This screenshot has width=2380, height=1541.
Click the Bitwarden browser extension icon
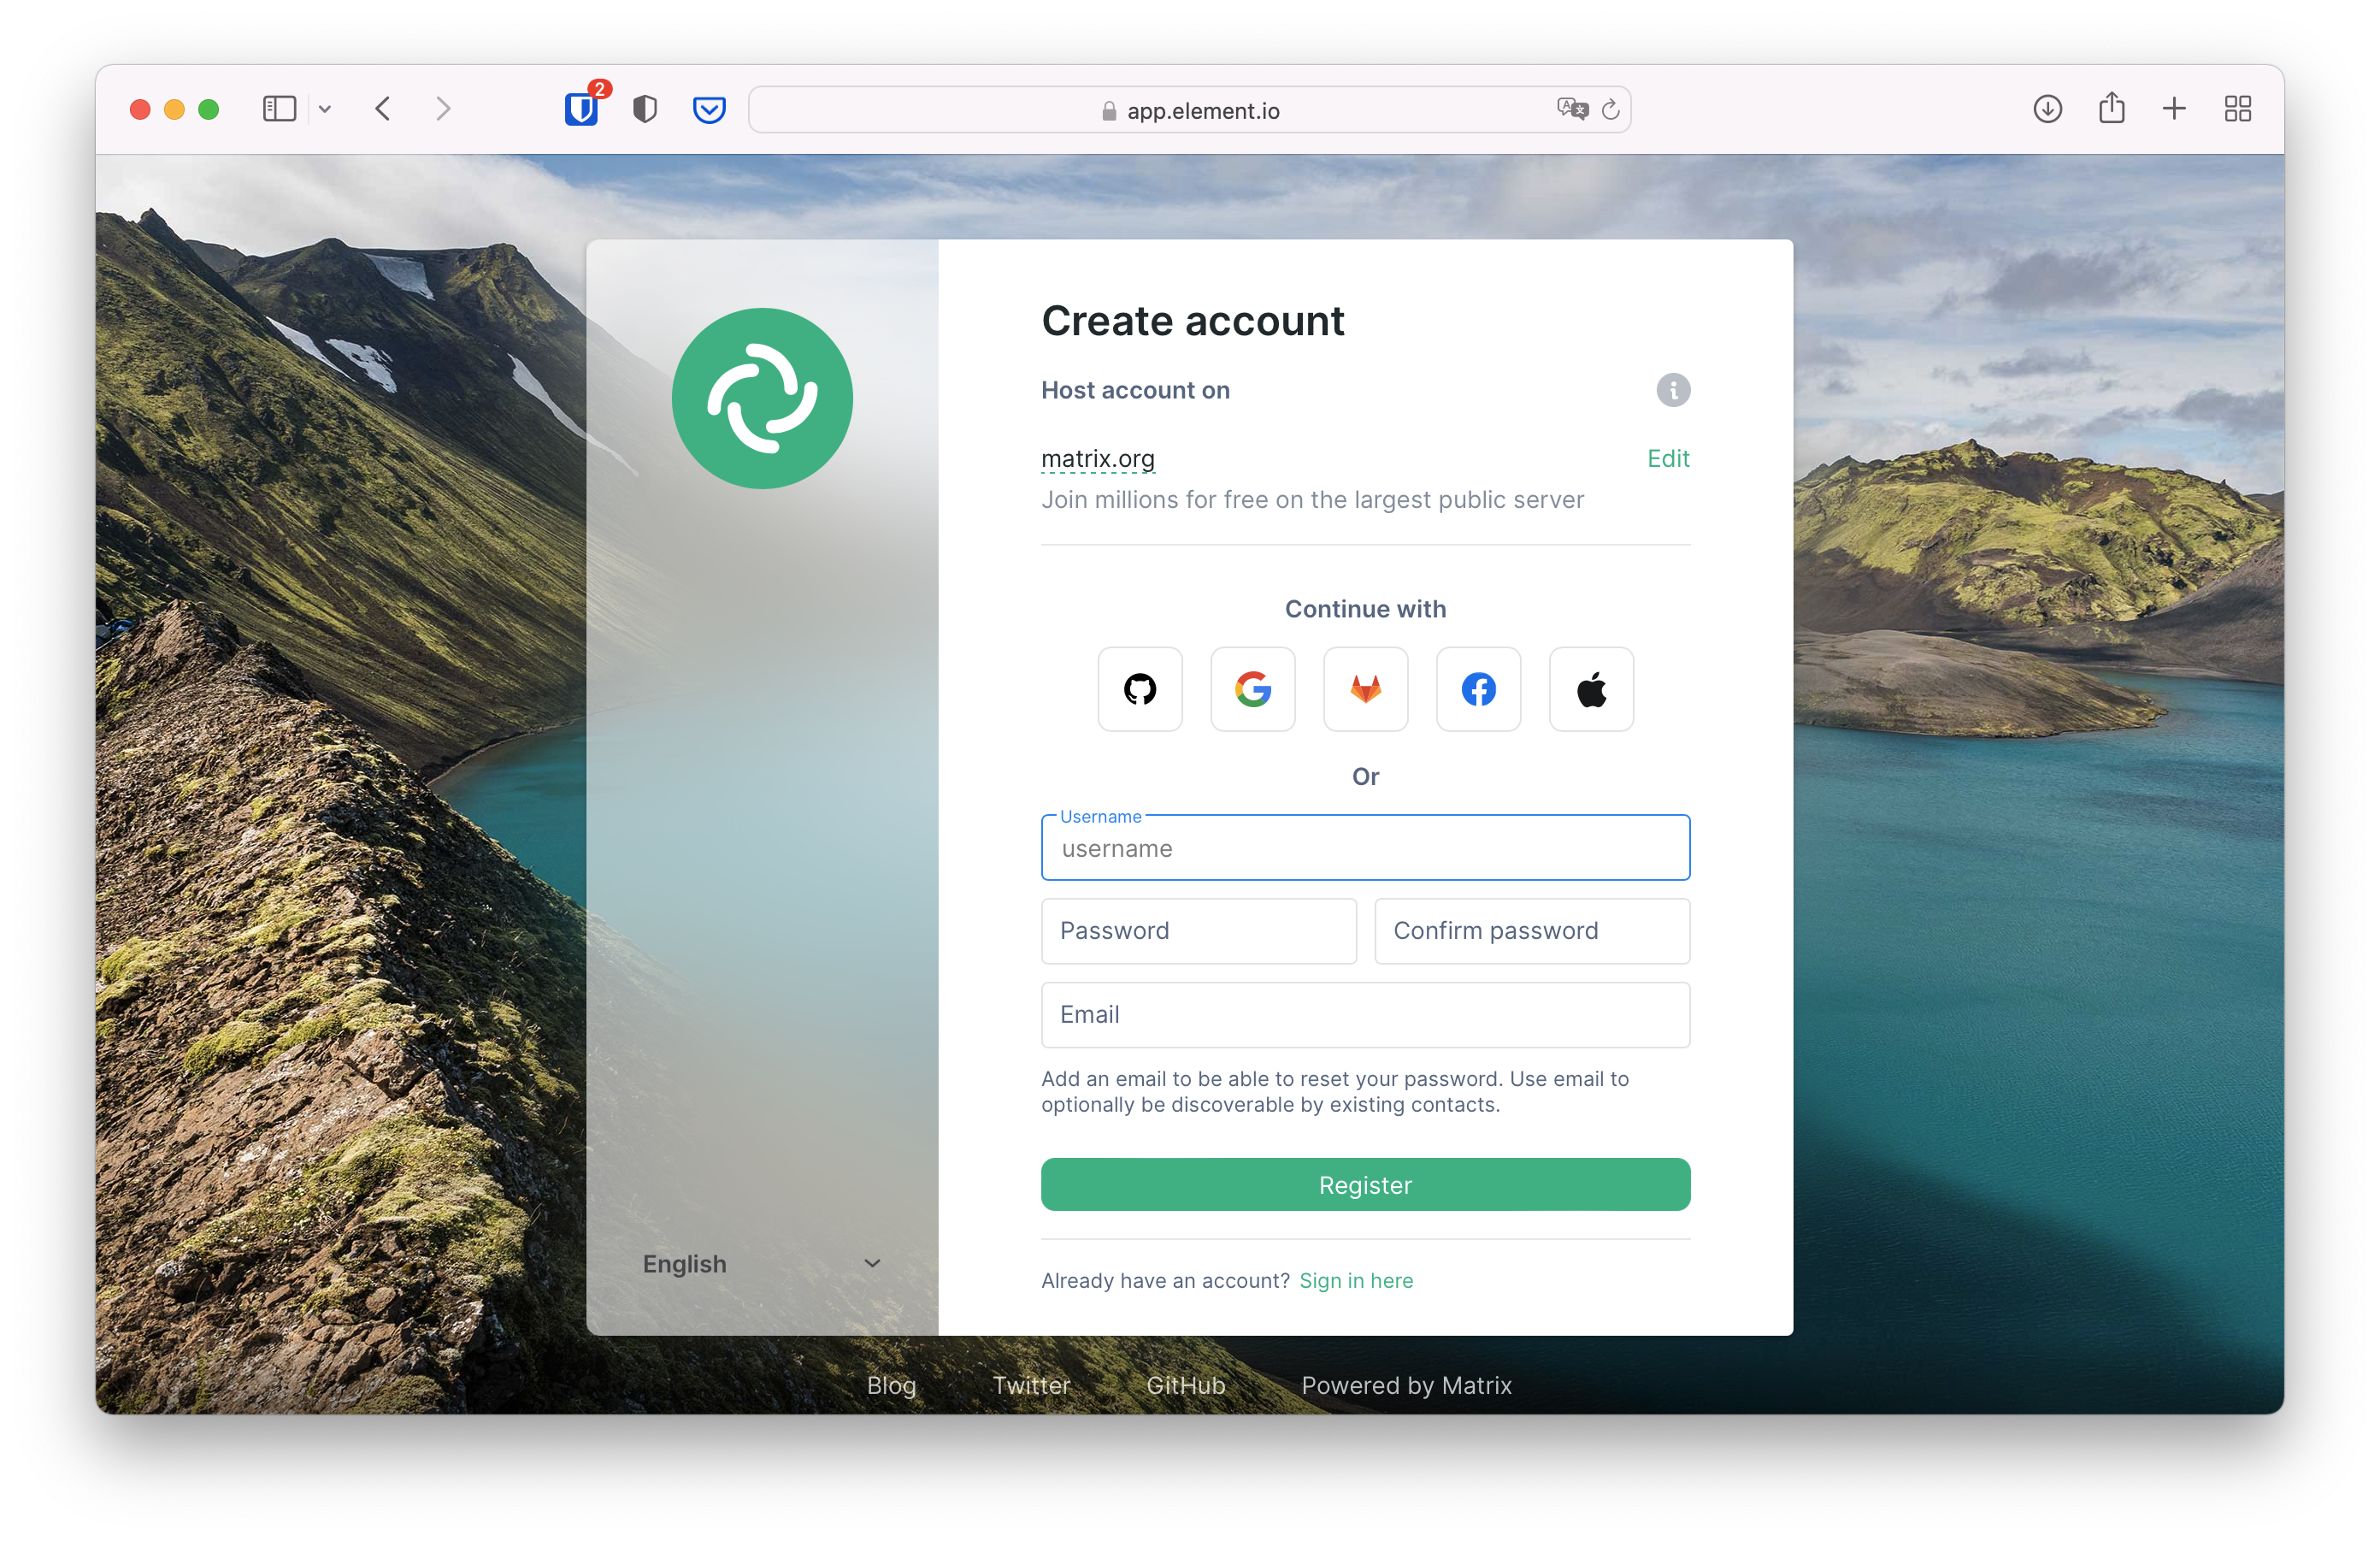point(585,109)
